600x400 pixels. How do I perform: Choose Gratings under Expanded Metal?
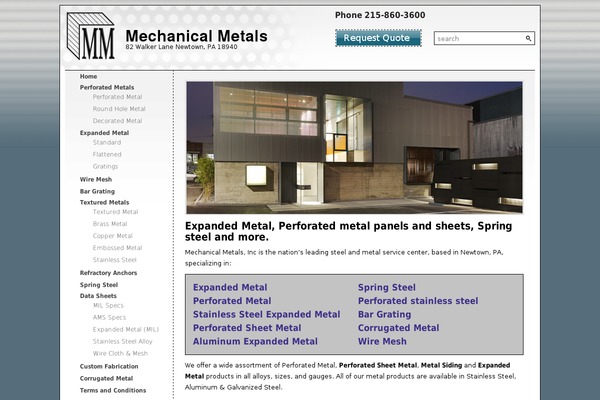click(105, 166)
